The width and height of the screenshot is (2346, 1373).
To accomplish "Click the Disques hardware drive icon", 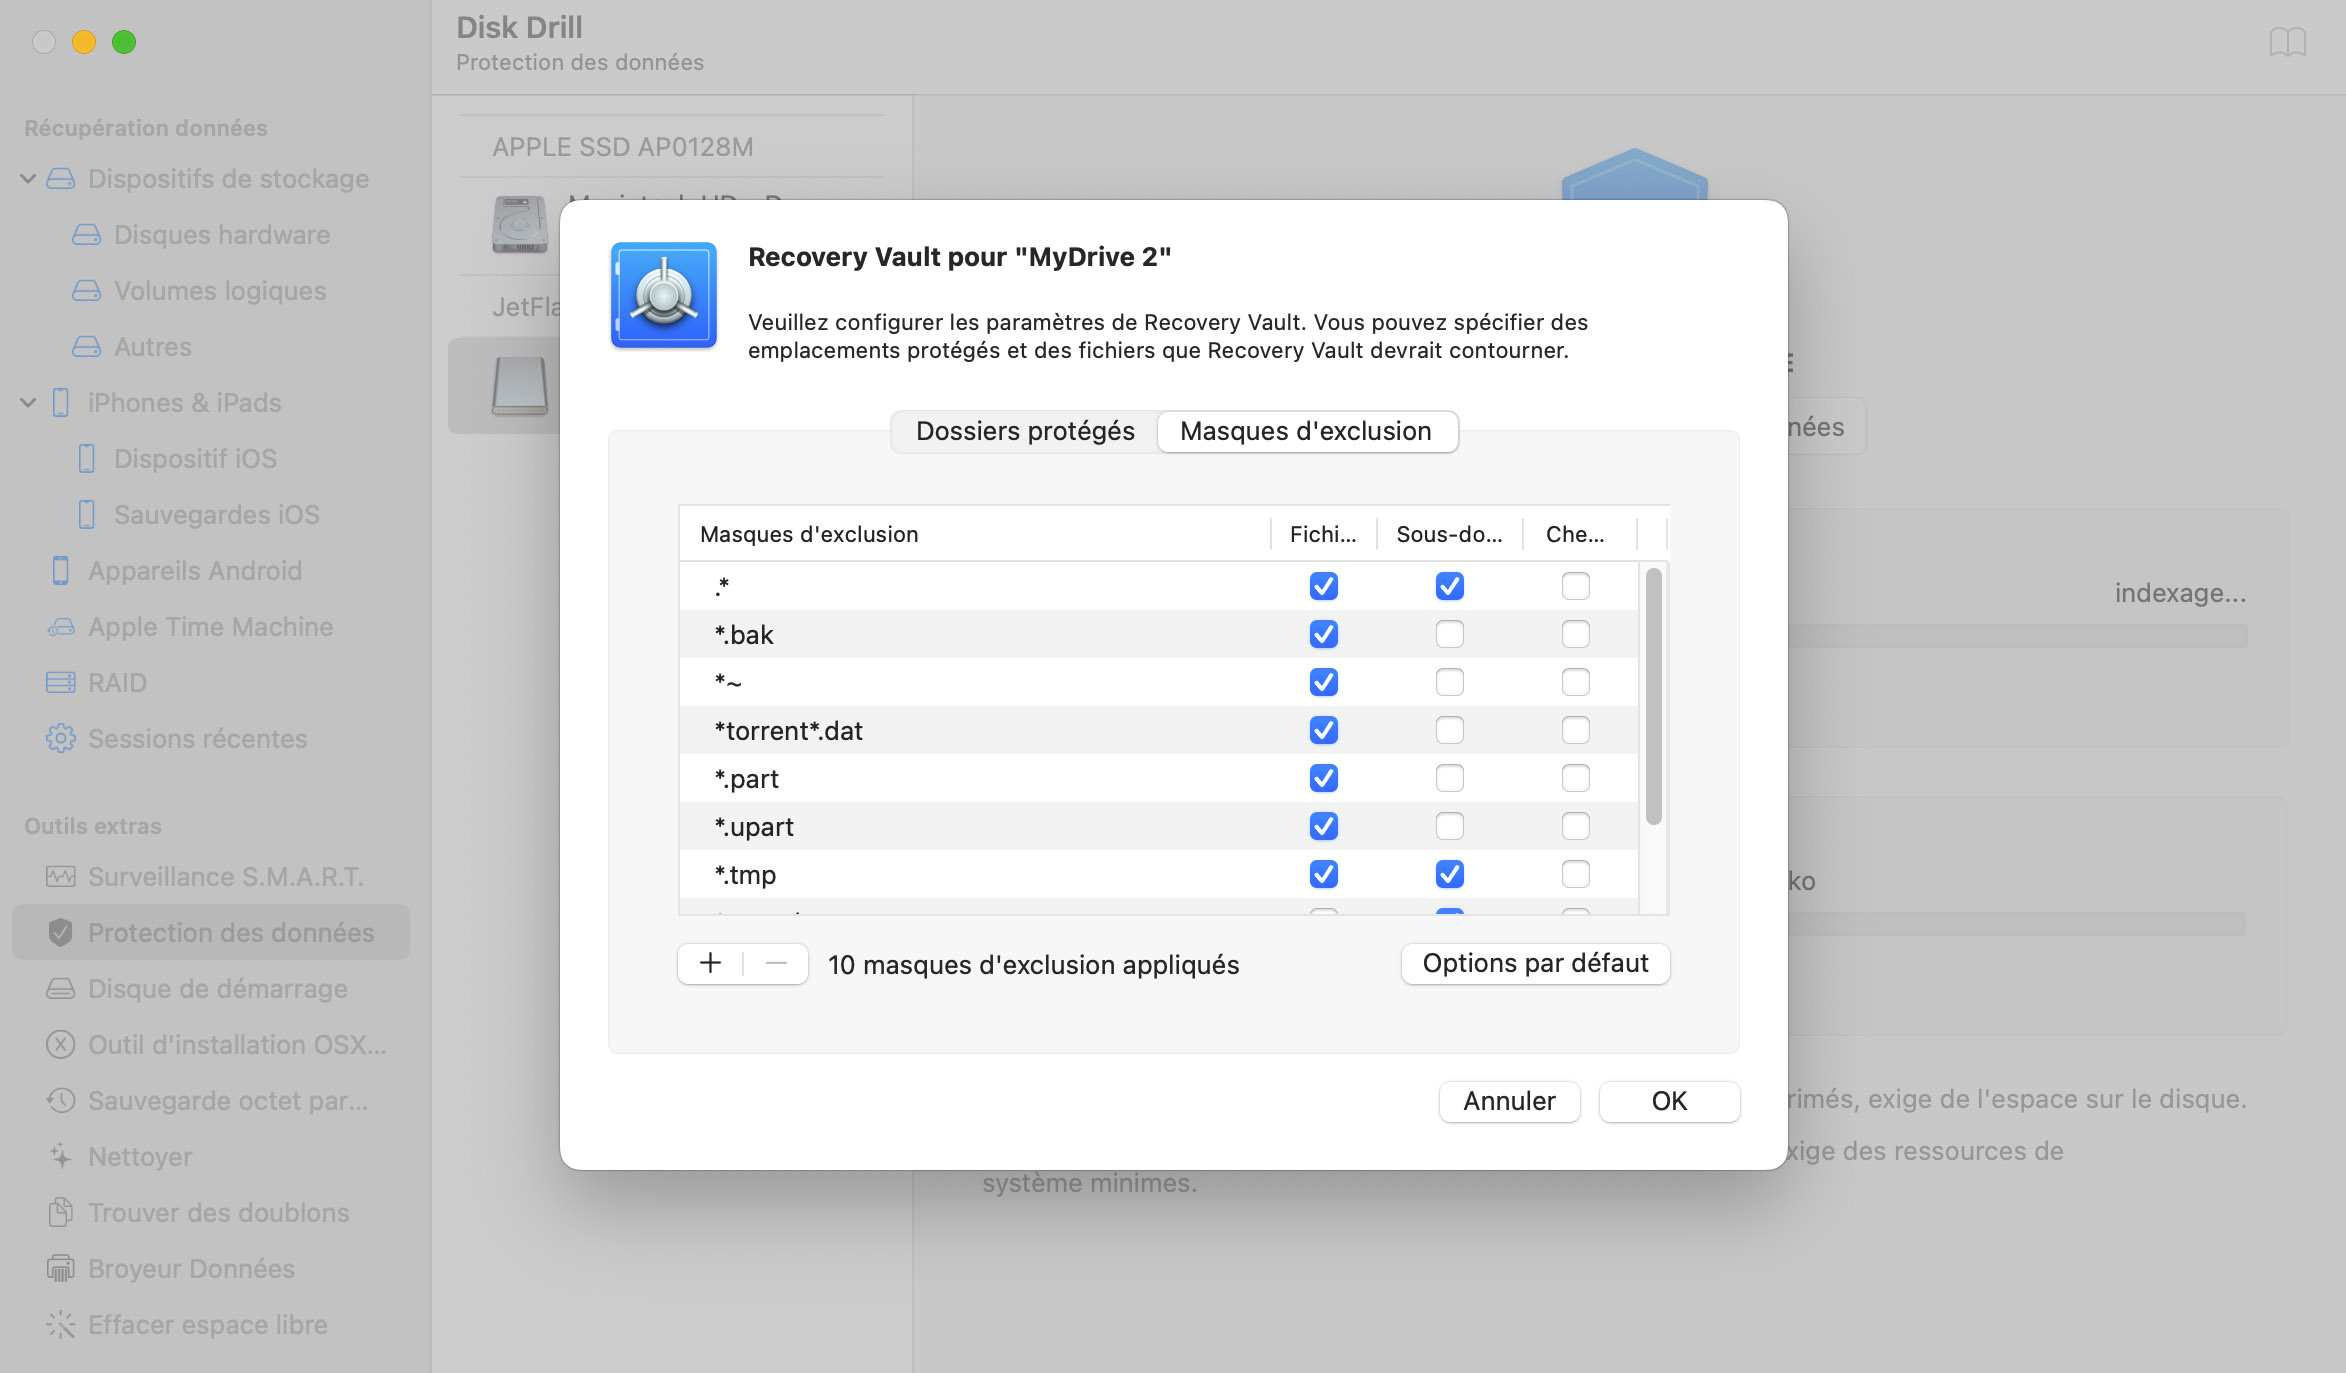I will 87,235.
